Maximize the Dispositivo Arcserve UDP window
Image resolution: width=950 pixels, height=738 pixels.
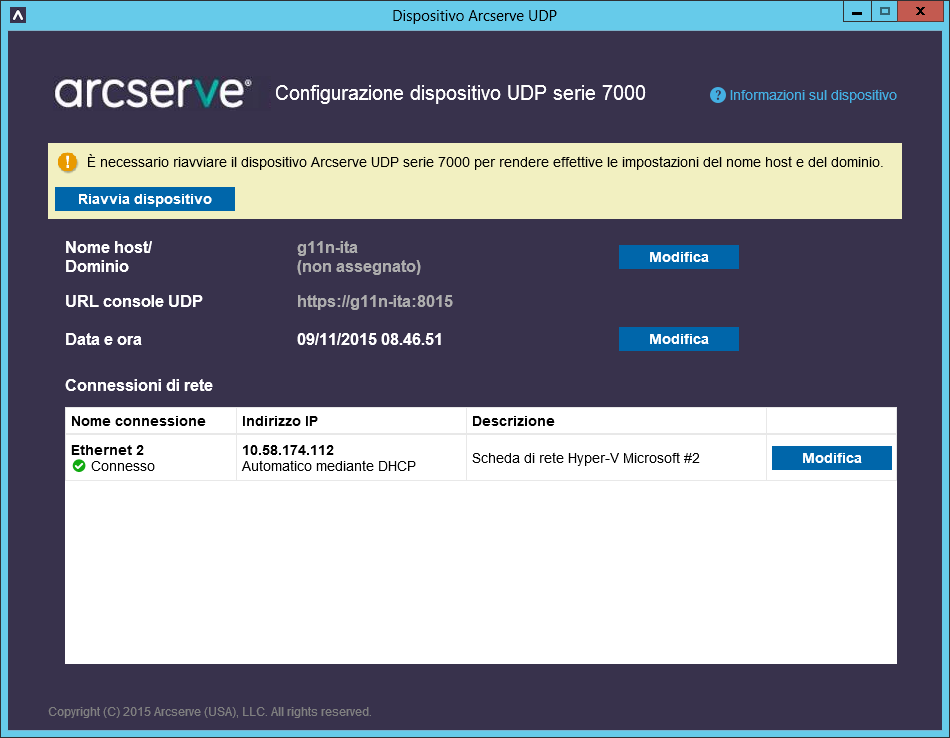point(885,12)
